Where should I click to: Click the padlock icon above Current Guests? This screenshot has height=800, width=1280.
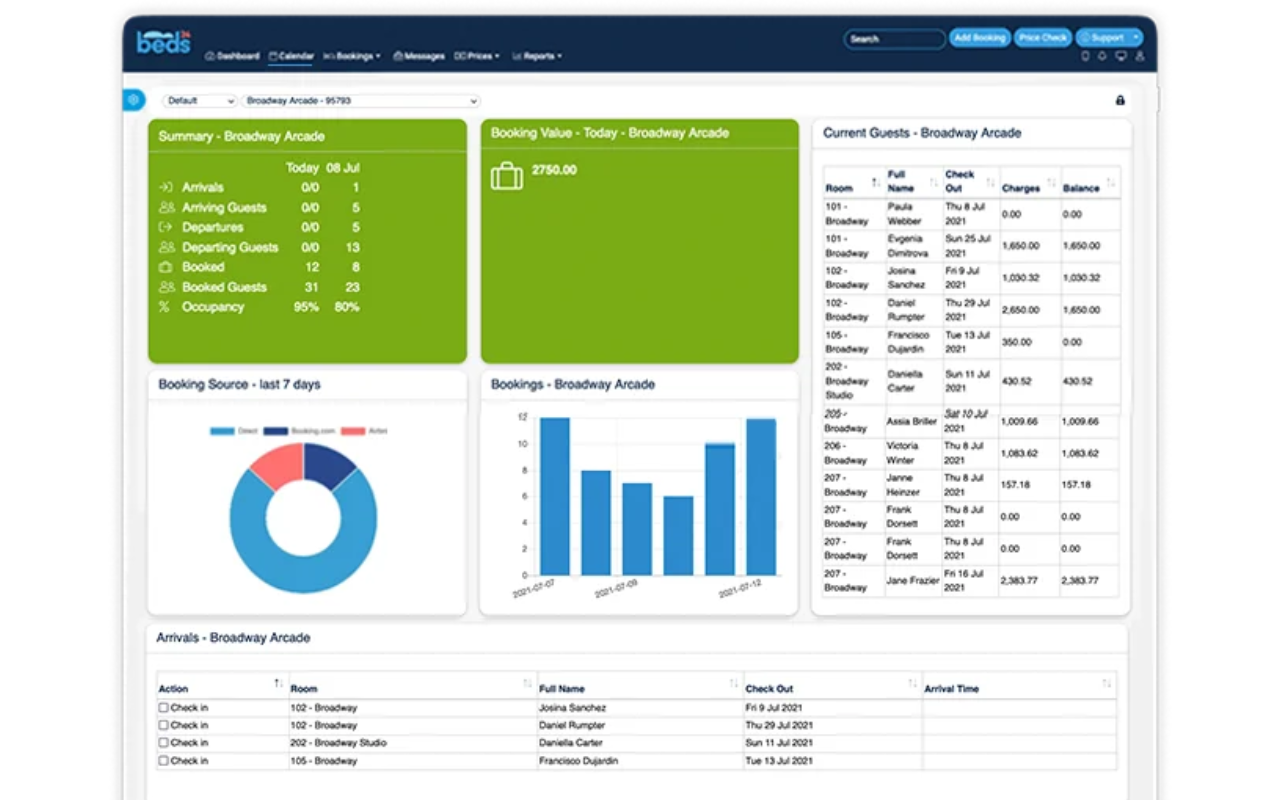tap(1120, 100)
